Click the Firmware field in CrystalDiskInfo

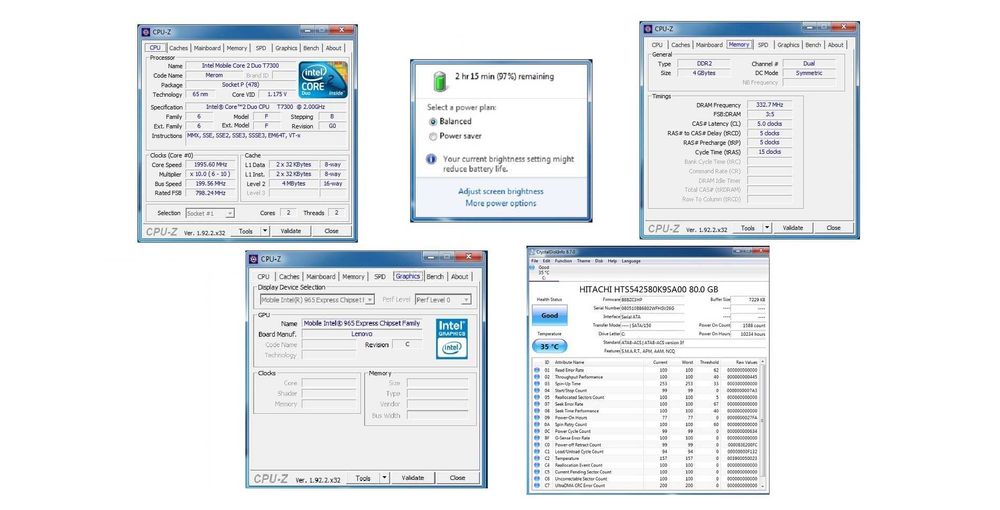click(x=652, y=300)
